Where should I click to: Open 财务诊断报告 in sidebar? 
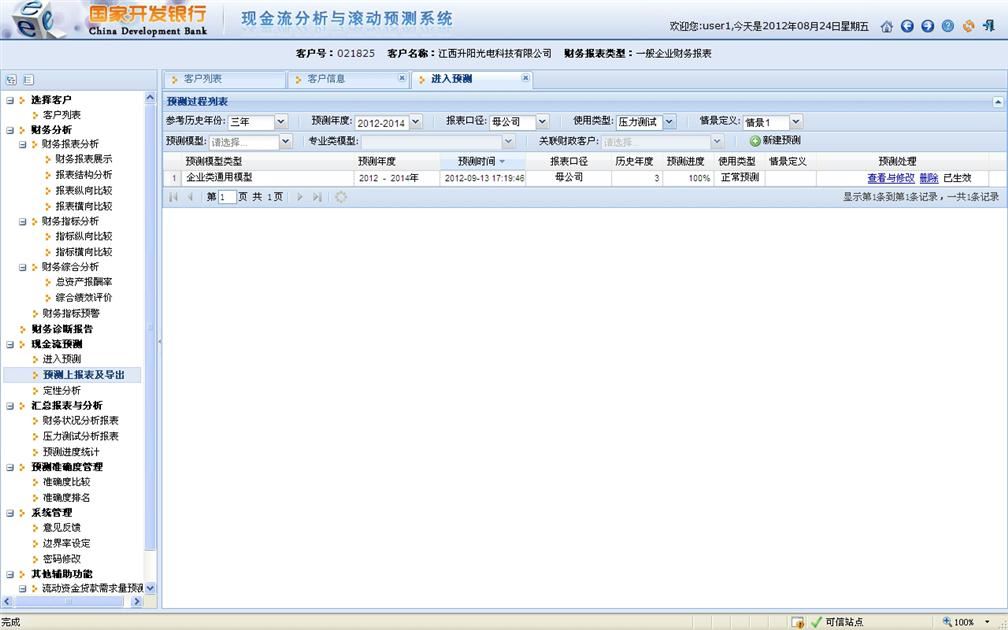tap(62, 329)
